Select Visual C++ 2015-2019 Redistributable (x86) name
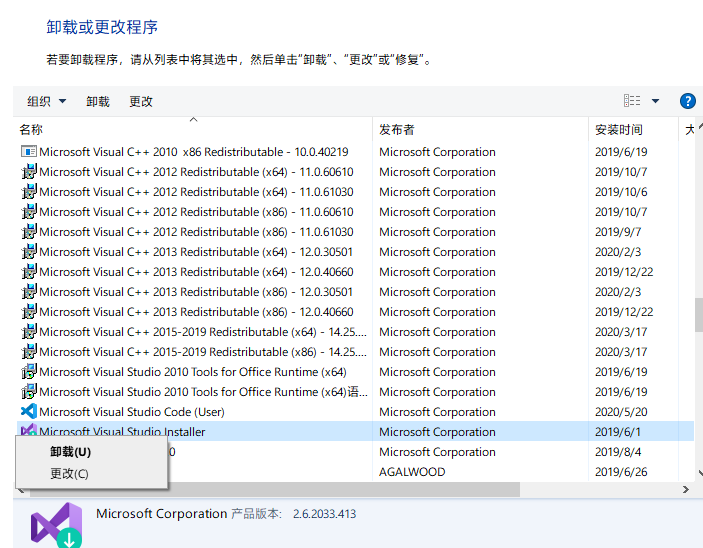The height and width of the screenshot is (548, 703). pyautogui.click(x=203, y=352)
